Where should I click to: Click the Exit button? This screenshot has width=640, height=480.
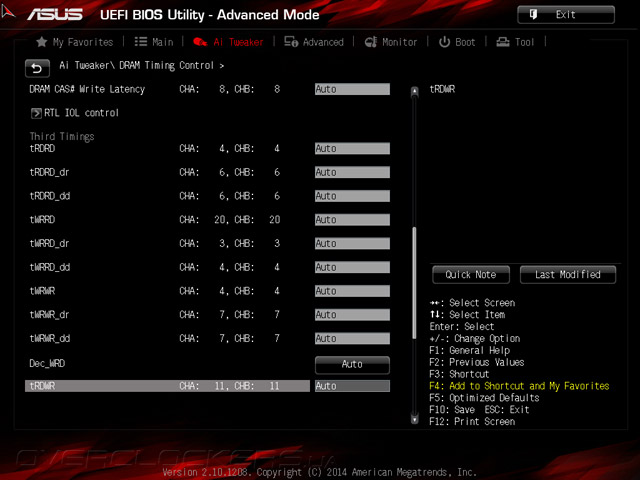(566, 15)
